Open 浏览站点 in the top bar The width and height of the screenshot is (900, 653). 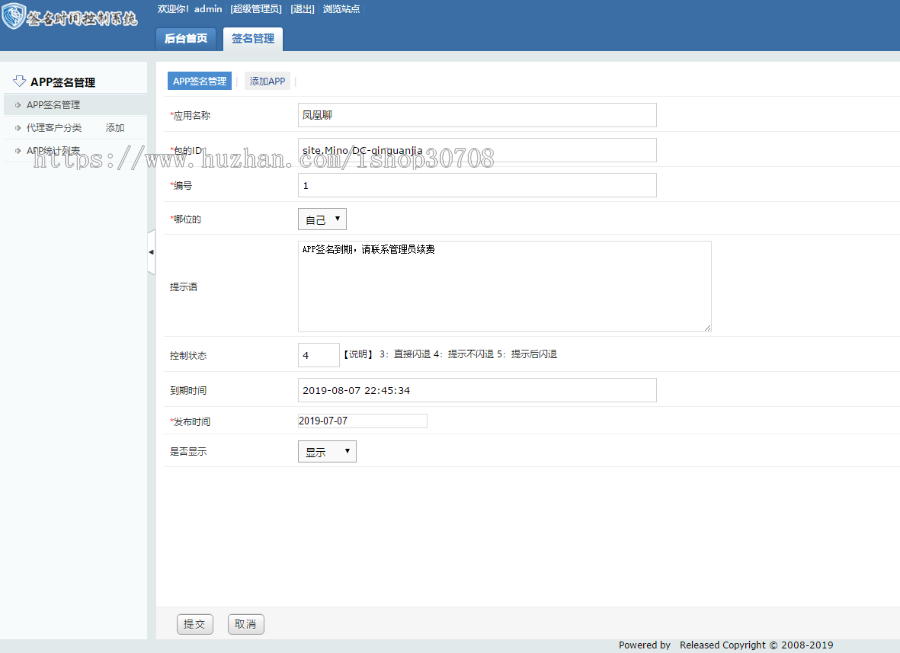[x=341, y=8]
